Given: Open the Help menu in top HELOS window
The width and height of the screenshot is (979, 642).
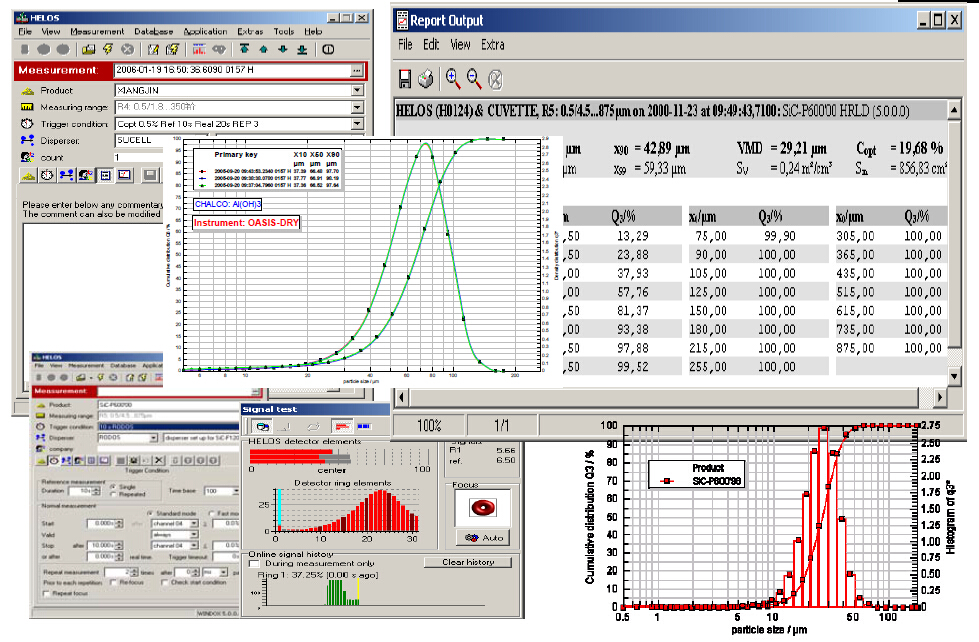Looking at the screenshot, I should (313, 31).
